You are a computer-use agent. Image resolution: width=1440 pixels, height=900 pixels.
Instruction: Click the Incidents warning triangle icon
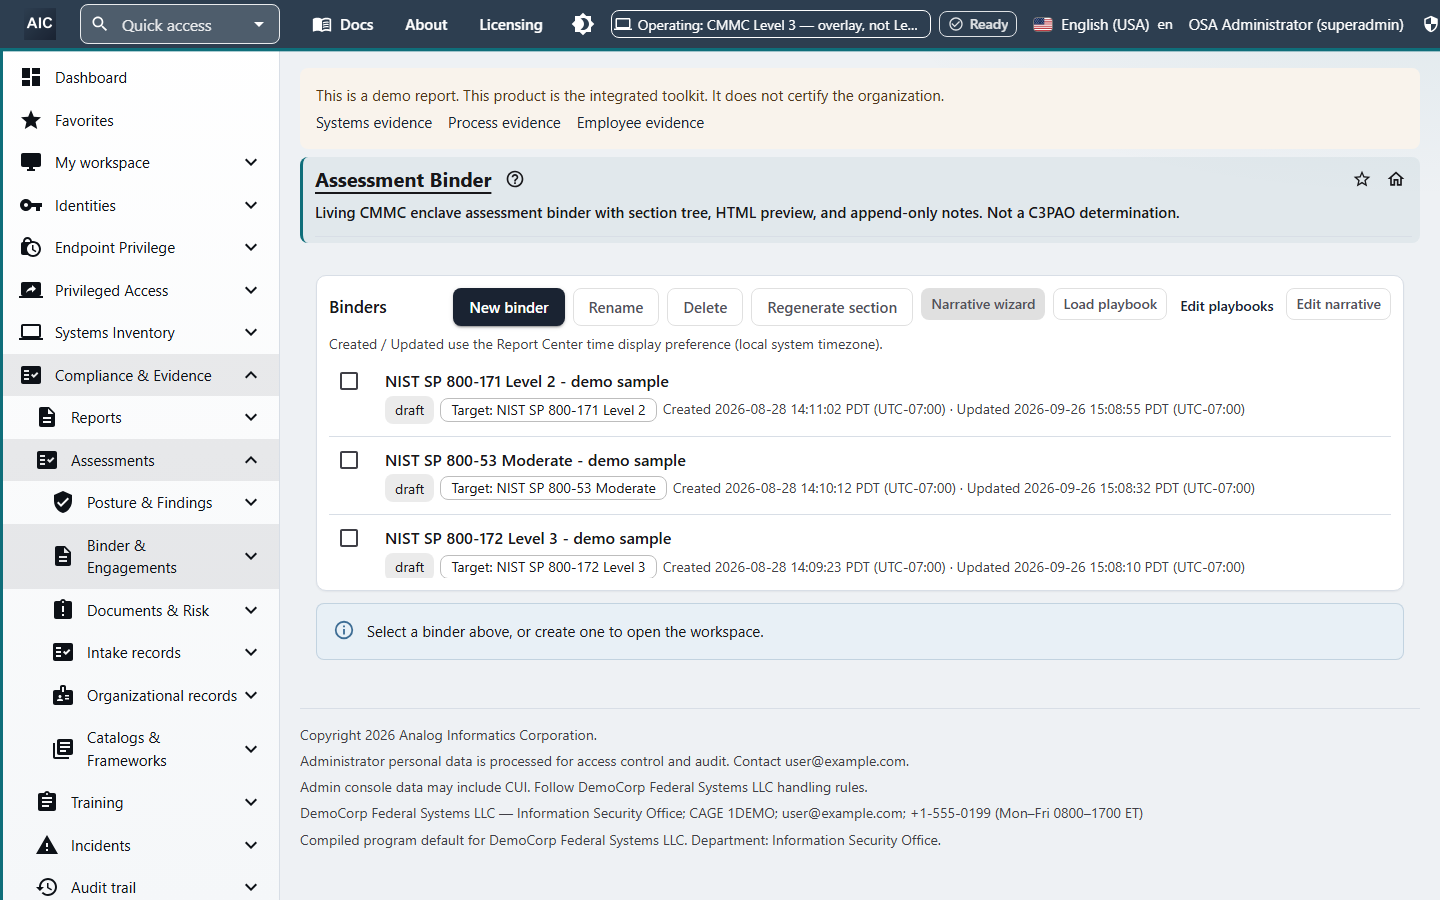[47, 845]
